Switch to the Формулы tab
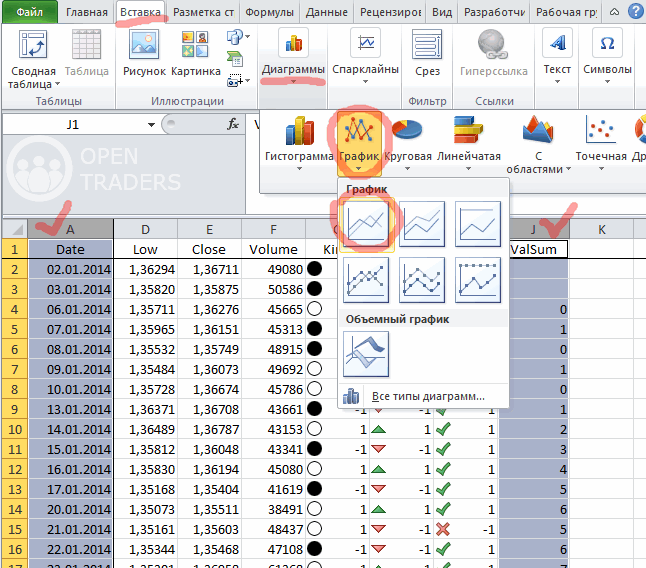 [269, 12]
